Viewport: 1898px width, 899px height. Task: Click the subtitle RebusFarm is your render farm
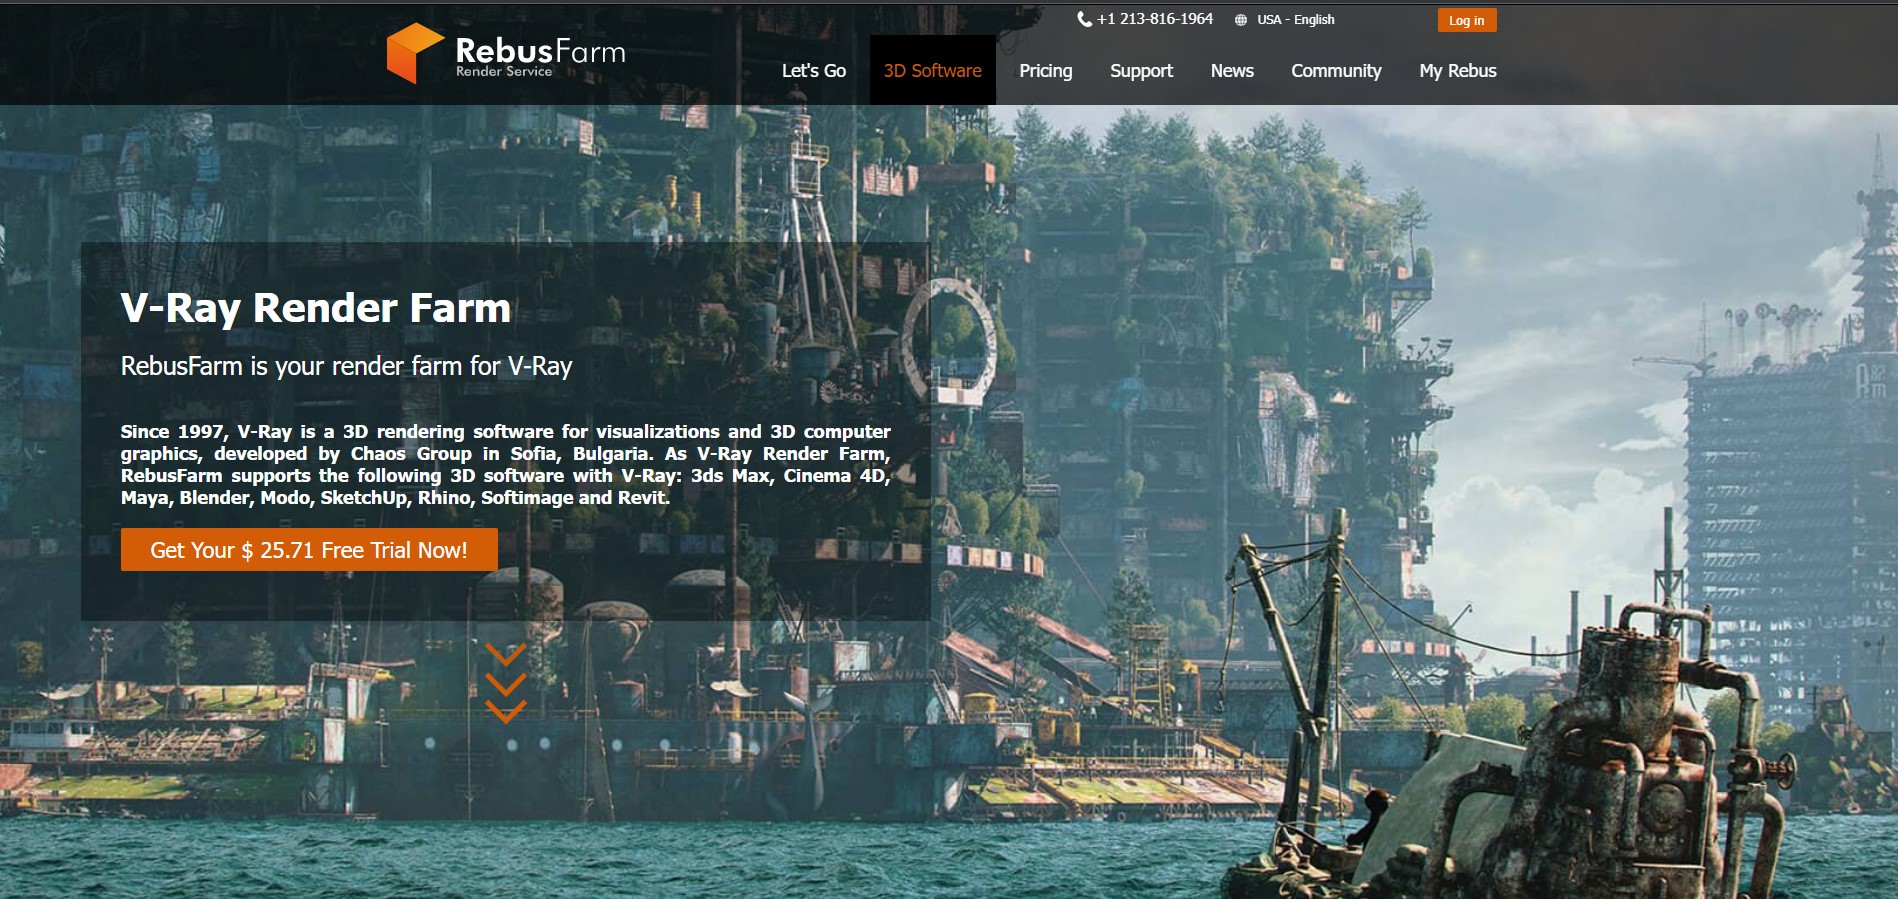(x=346, y=366)
